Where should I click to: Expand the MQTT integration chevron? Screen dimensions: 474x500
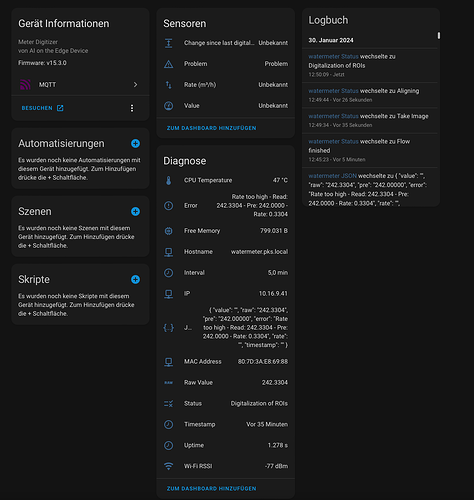pos(135,85)
